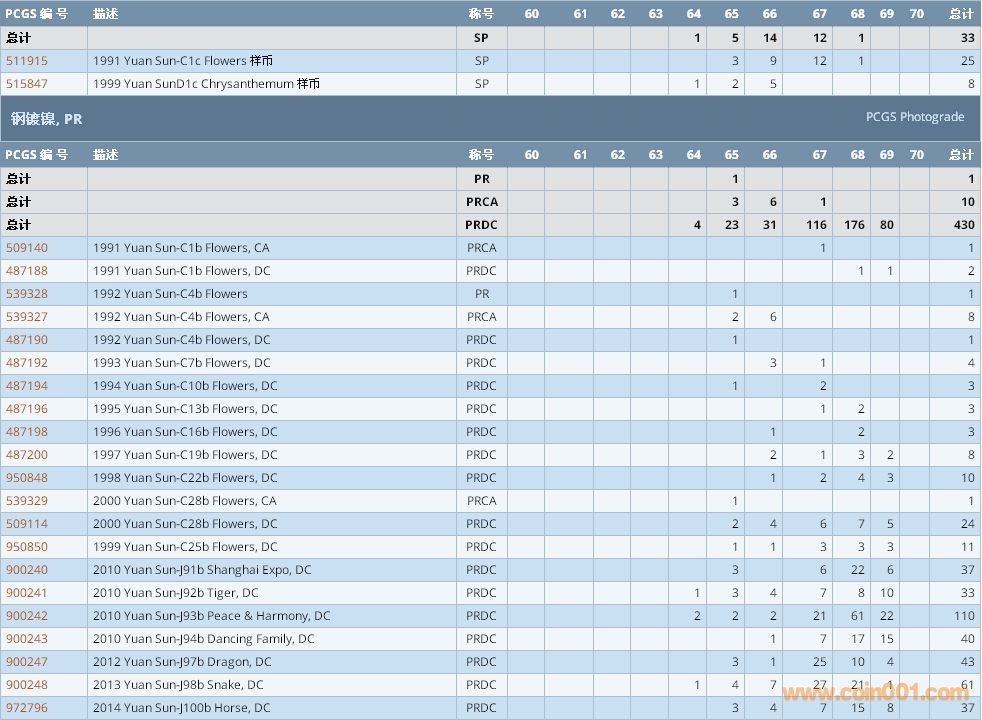Open coin entry 487188
Viewport: 982px width, 720px height.
pyautogui.click(x=27, y=271)
